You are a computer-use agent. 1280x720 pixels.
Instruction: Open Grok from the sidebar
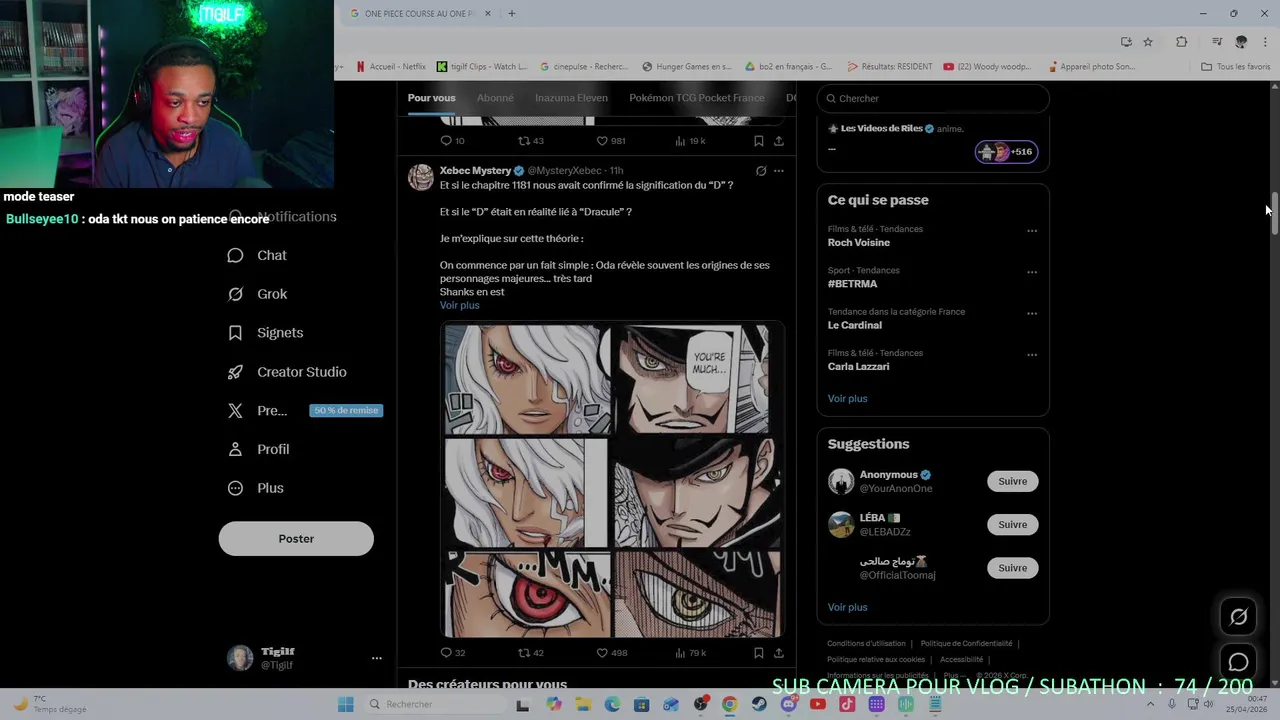coord(257,294)
